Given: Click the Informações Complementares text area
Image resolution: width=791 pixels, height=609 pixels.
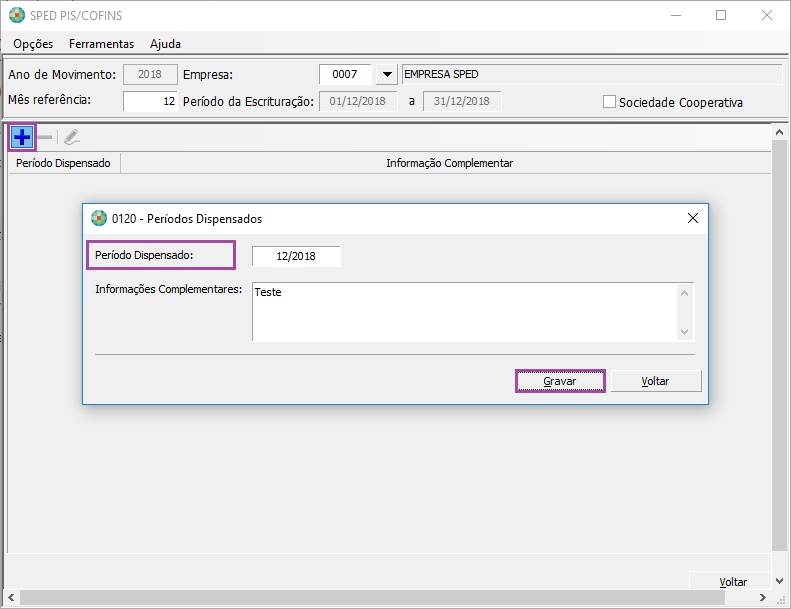Looking at the screenshot, I should point(465,311).
